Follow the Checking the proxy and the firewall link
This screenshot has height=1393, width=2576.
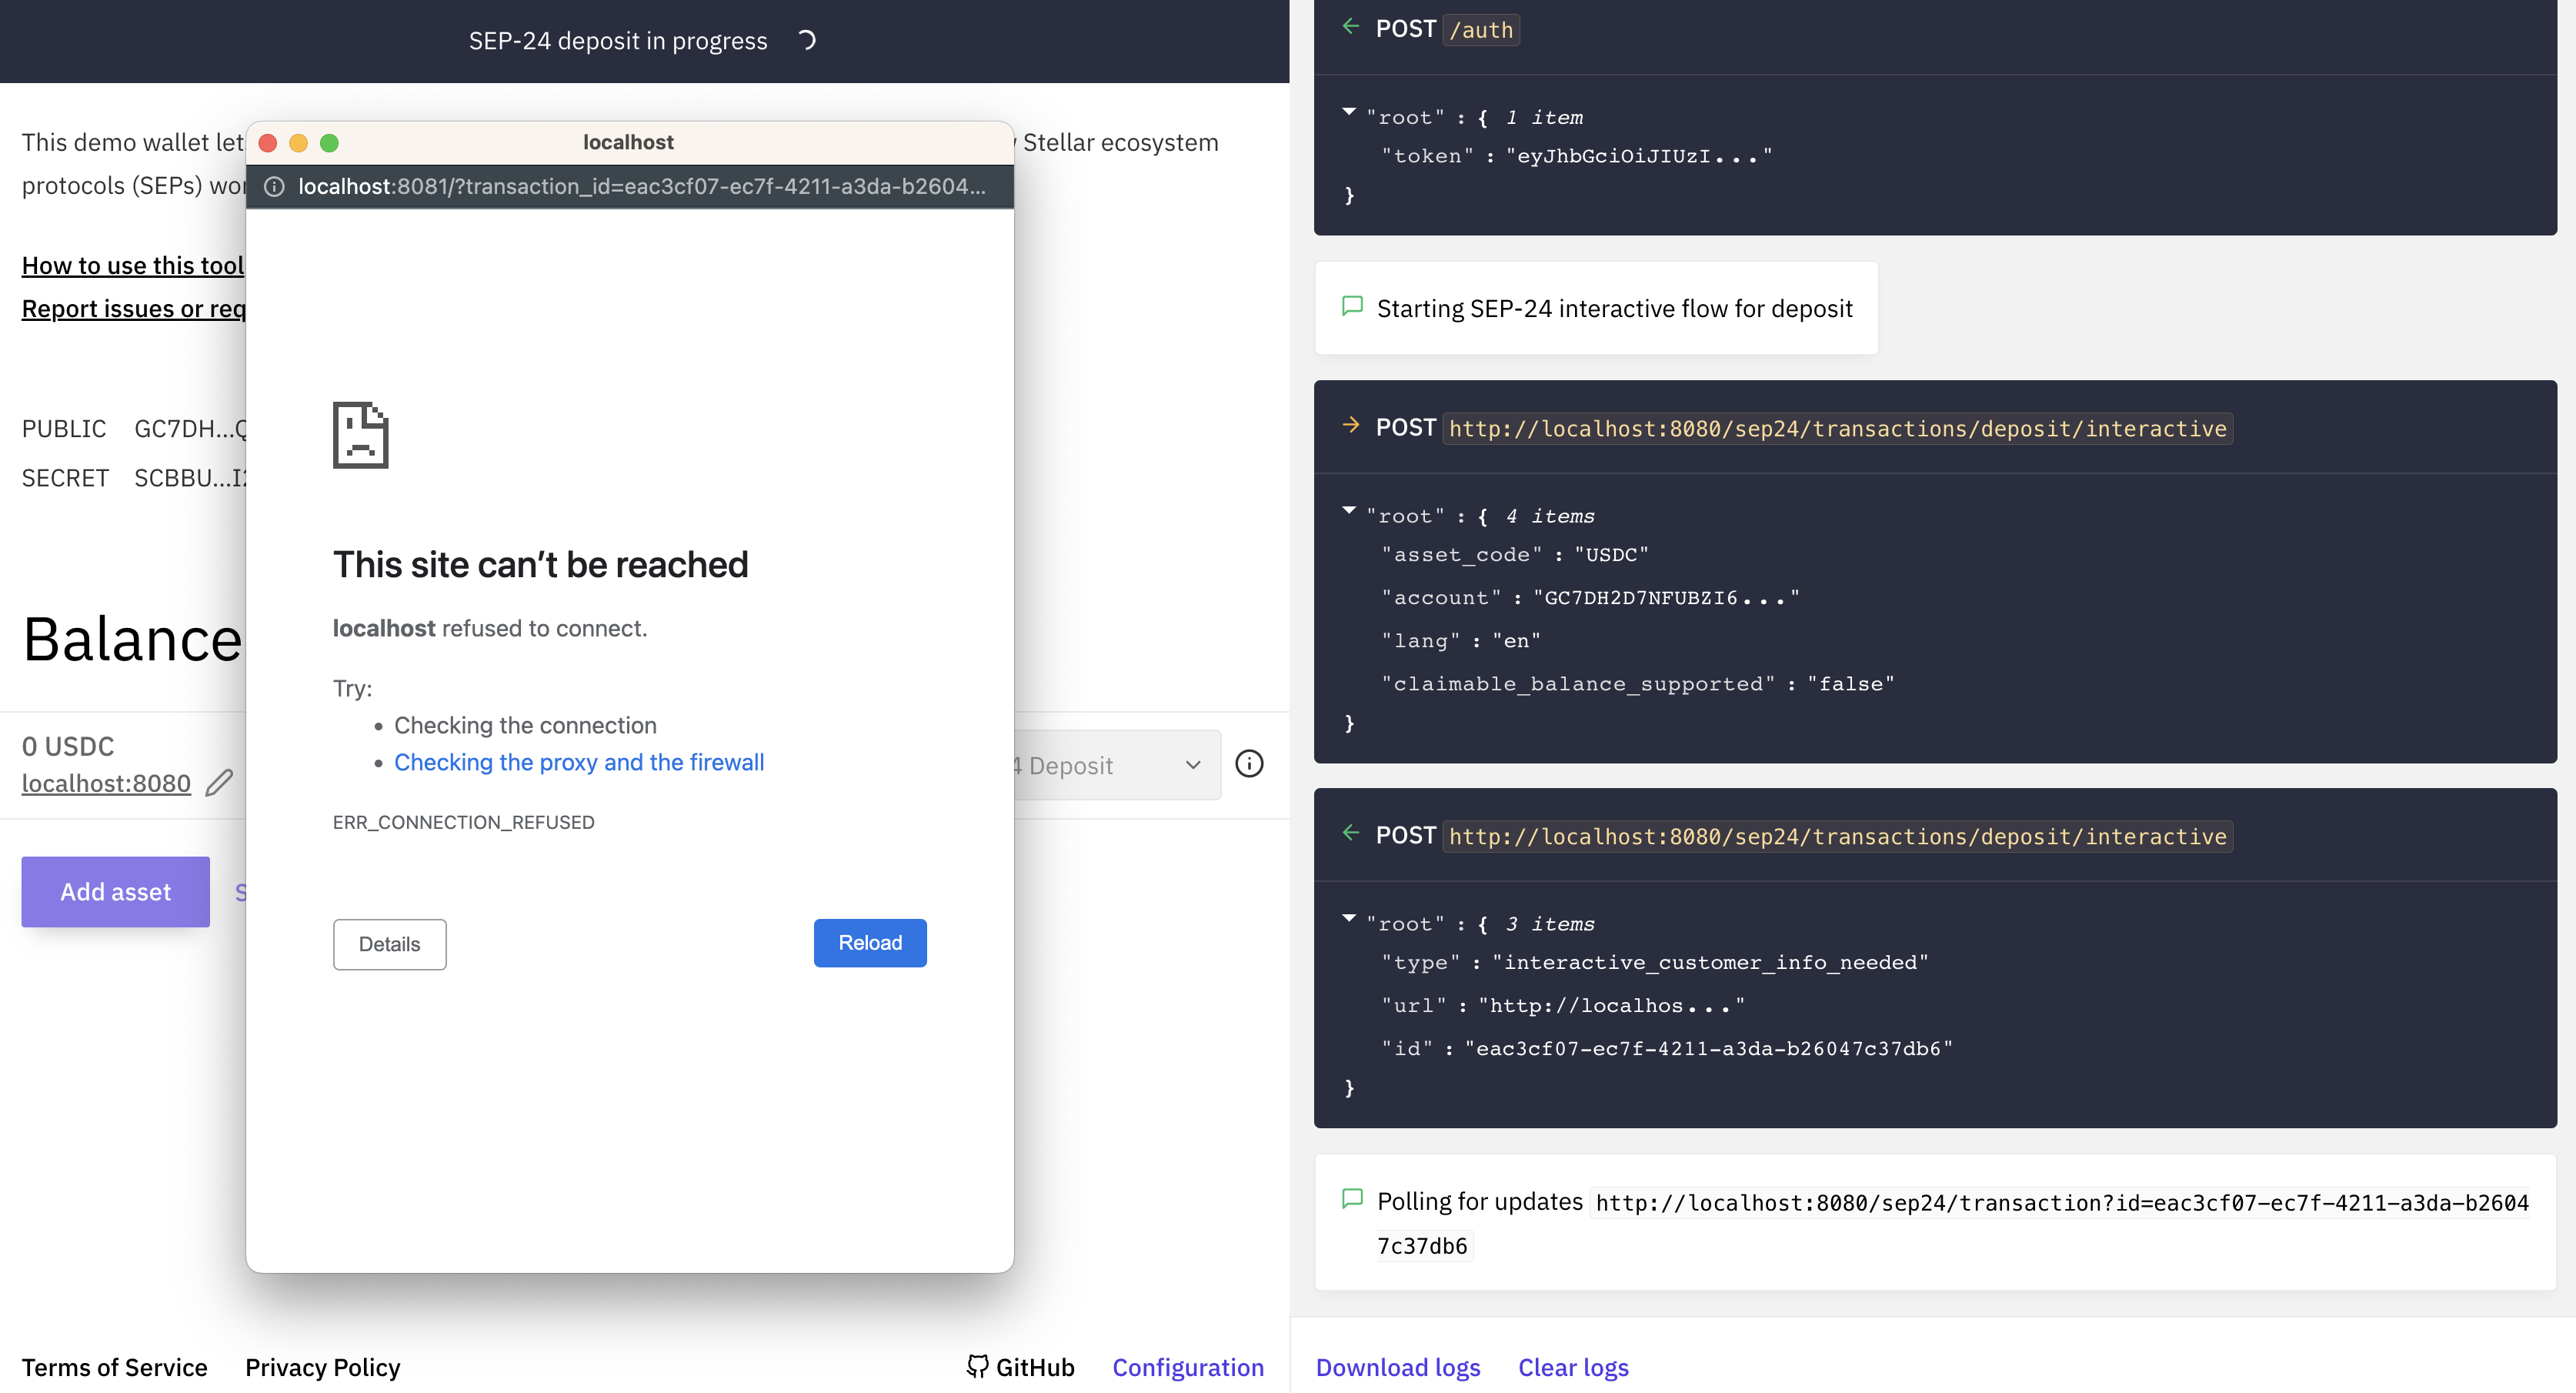(579, 762)
